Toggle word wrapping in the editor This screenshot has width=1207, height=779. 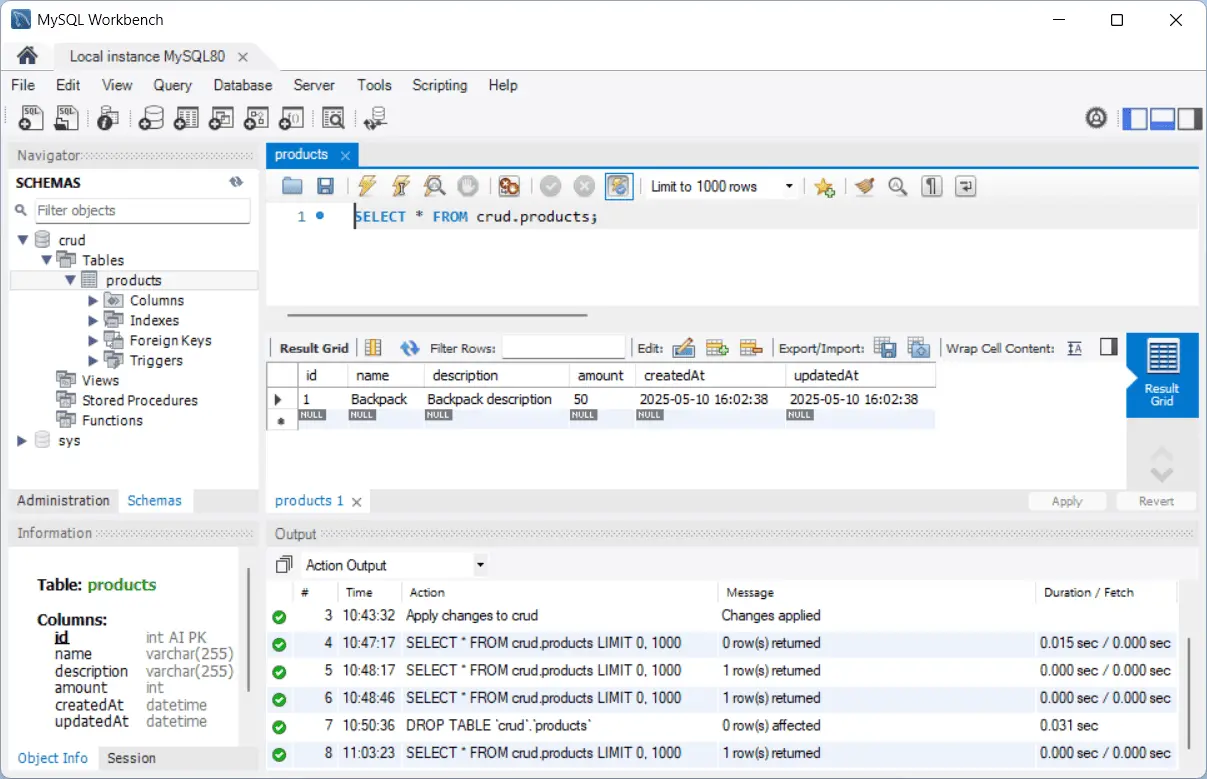[966, 186]
